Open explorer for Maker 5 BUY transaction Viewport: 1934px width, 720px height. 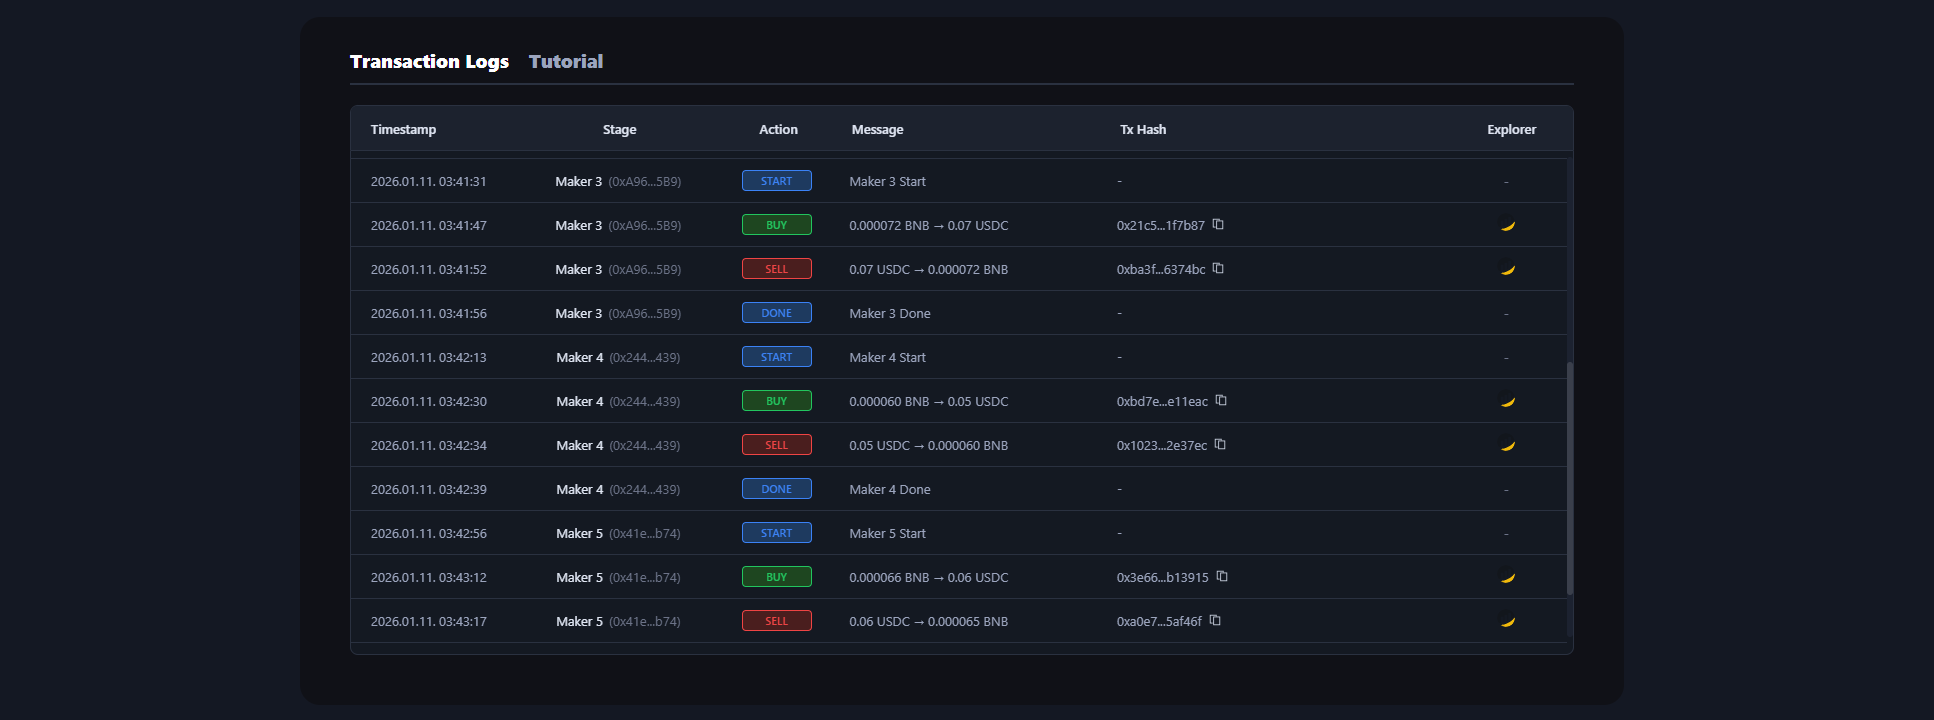1507,577
